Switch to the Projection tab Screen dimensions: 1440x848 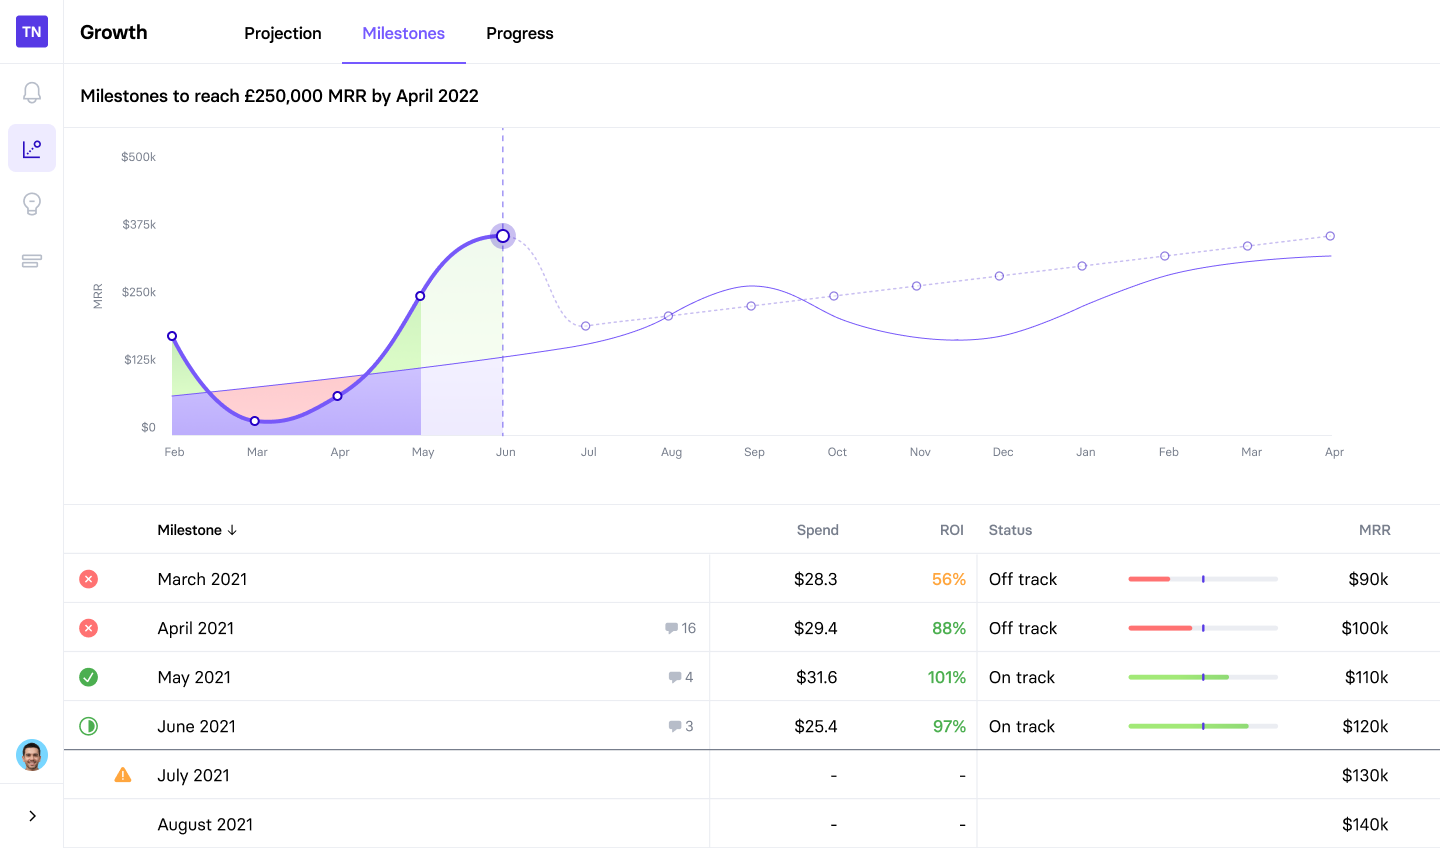283,33
